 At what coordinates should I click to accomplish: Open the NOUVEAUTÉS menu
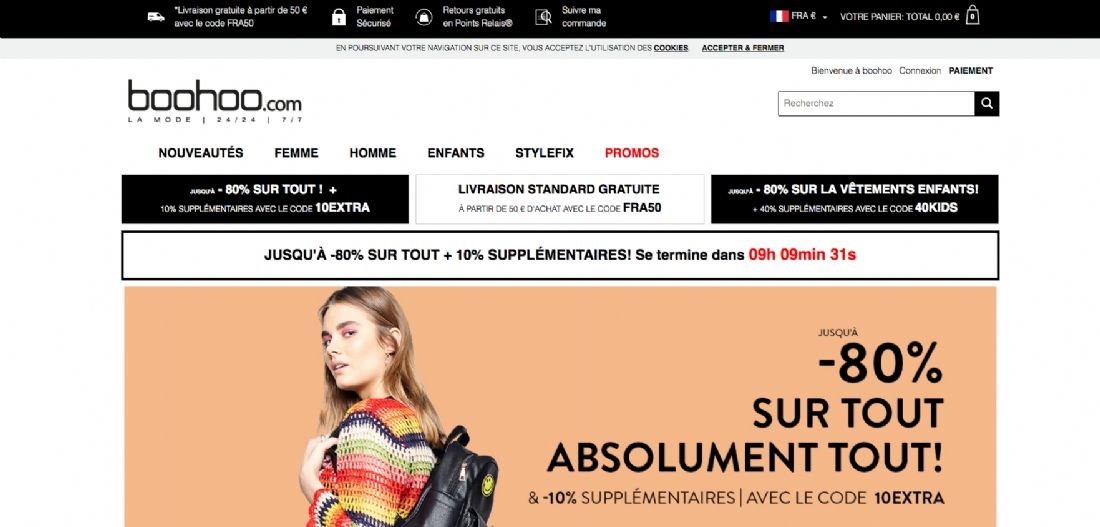pos(201,153)
